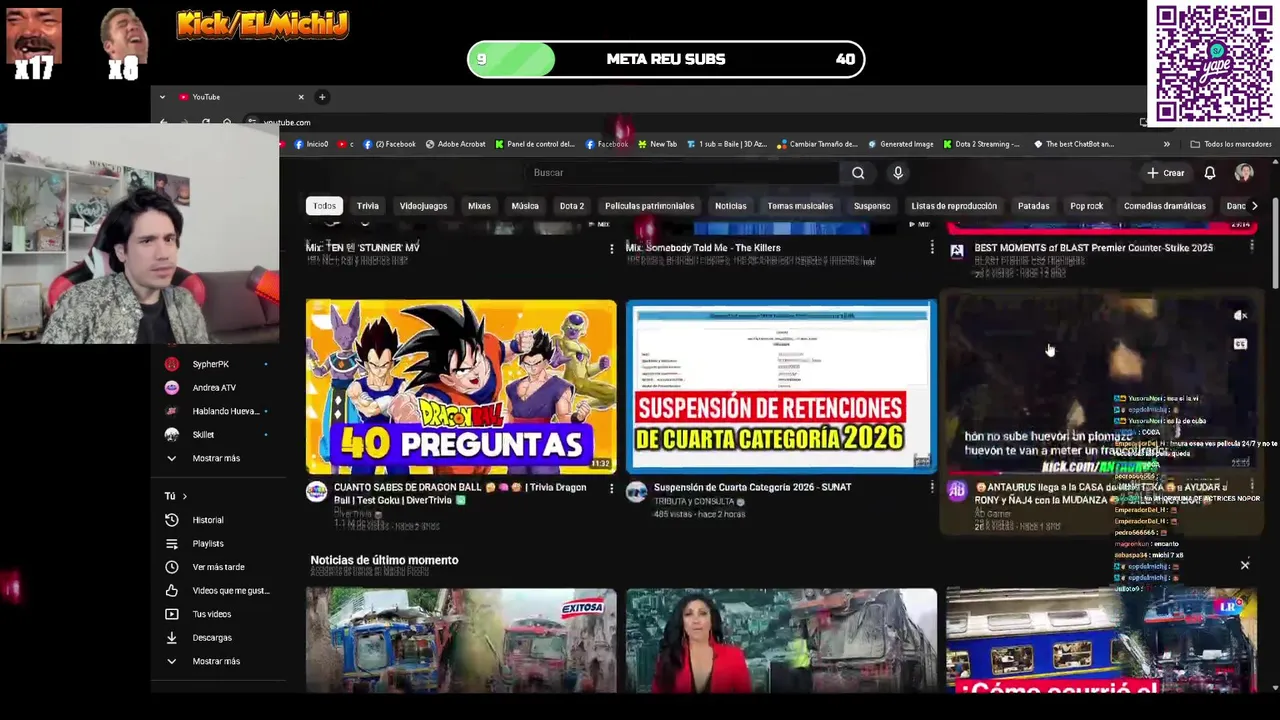Click the browser address bar

coord(690,123)
